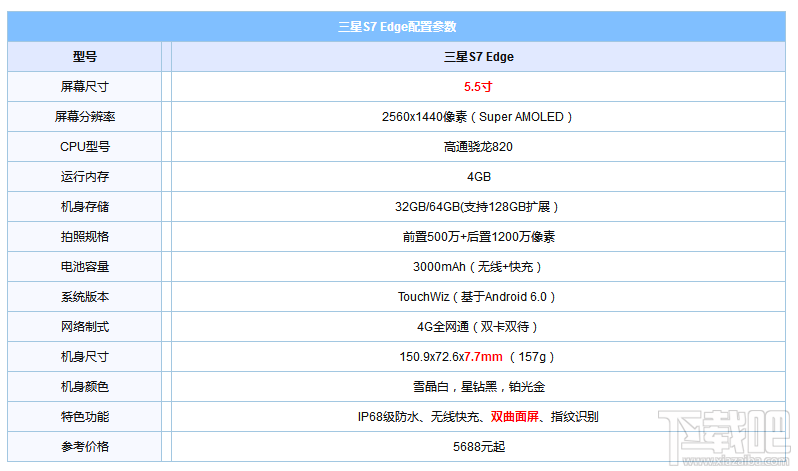The width and height of the screenshot is (798, 471).
Task: Click the table title 三星S7 Edge配置参数
Action: 397,26
